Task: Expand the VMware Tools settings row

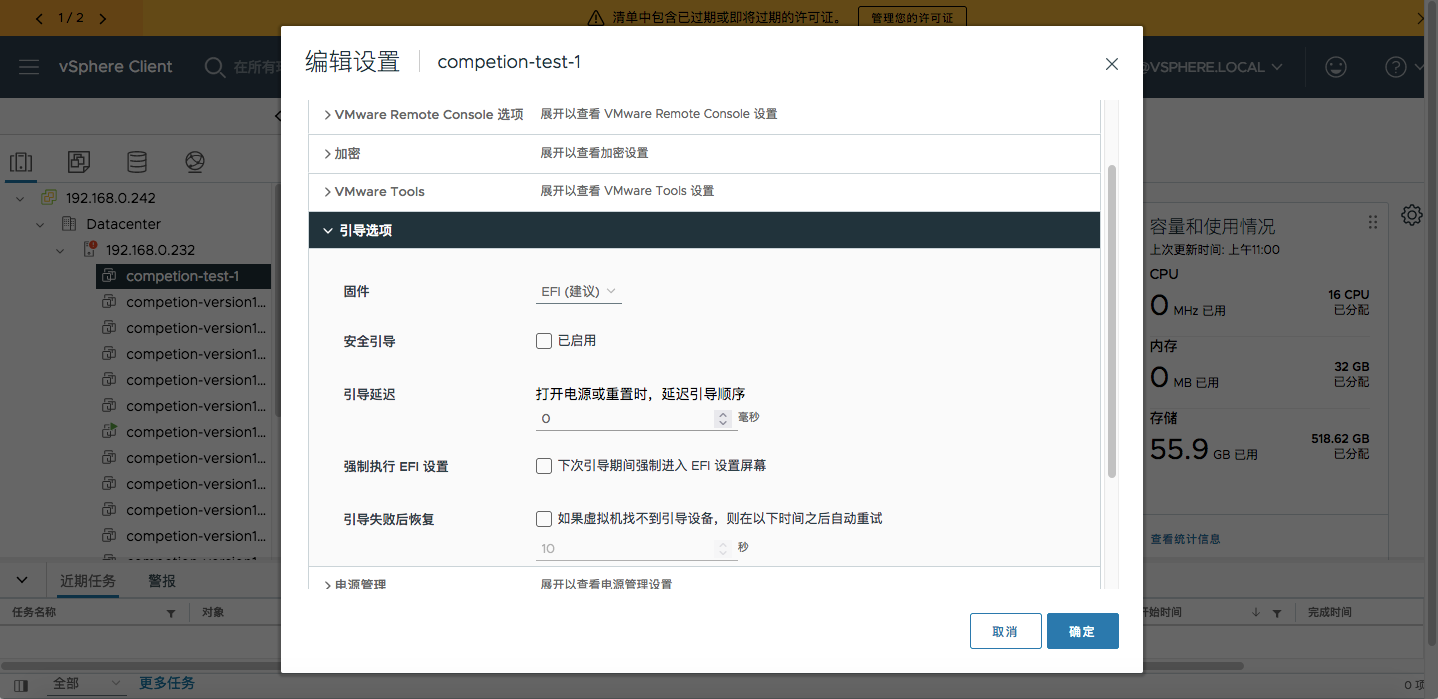Action: pos(704,191)
